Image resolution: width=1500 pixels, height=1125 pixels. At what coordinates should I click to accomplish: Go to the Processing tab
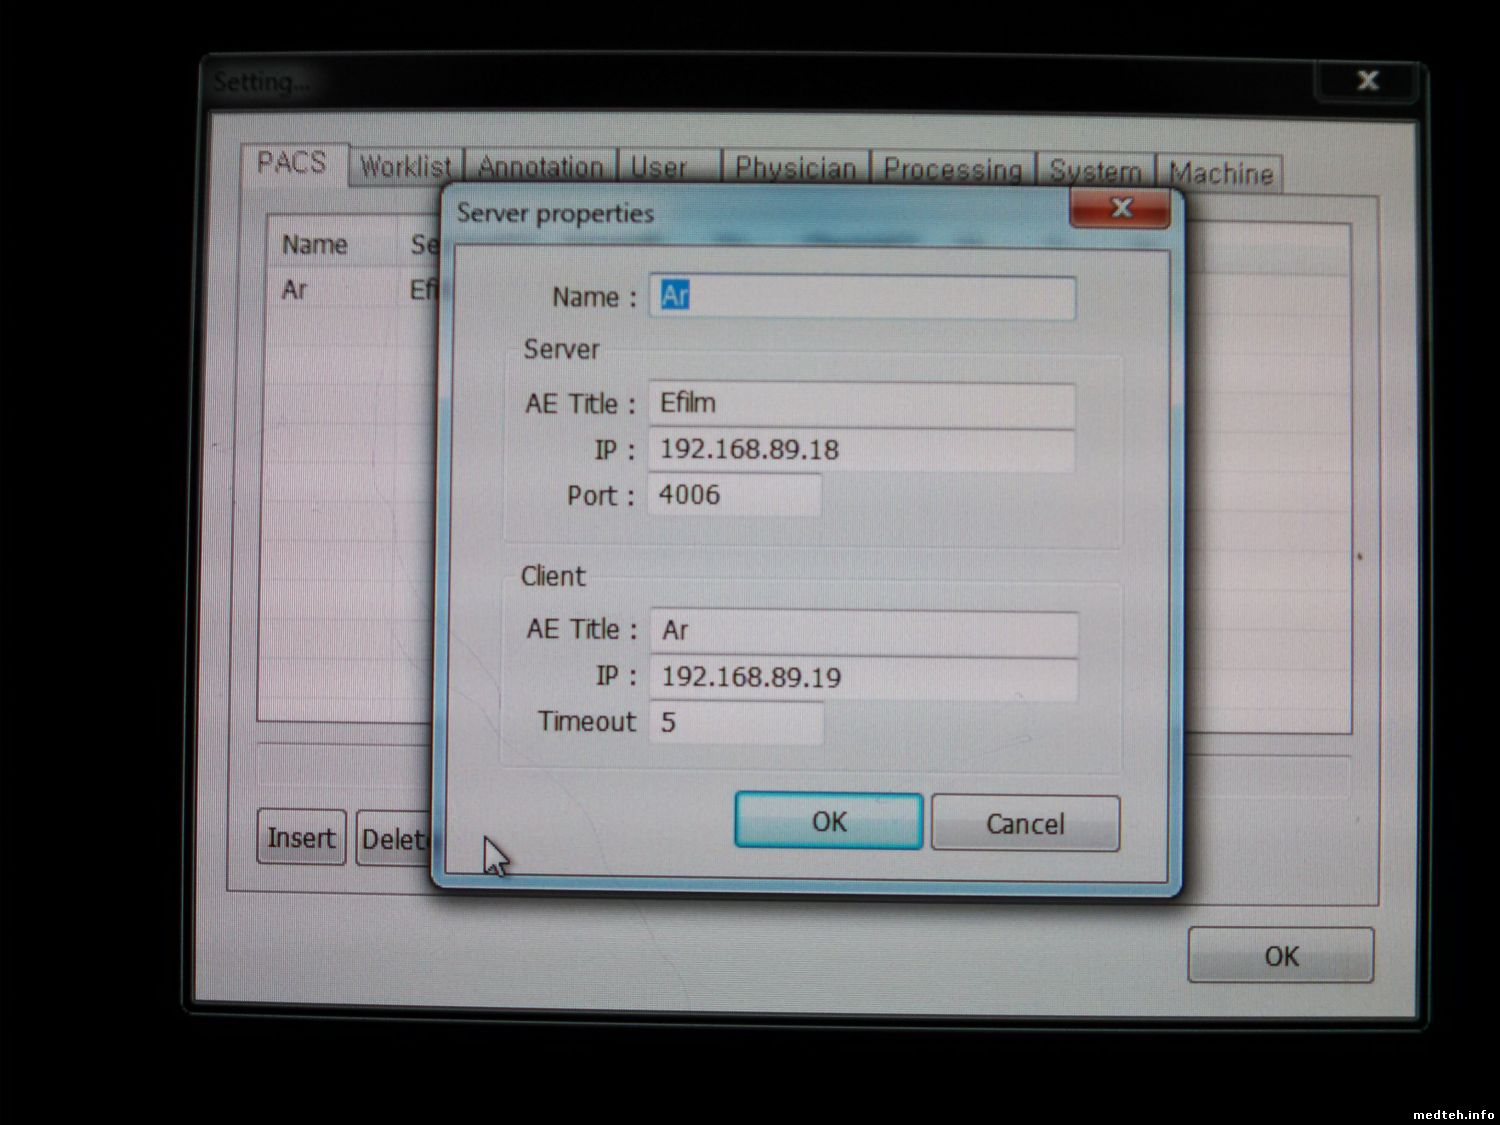pos(952,170)
